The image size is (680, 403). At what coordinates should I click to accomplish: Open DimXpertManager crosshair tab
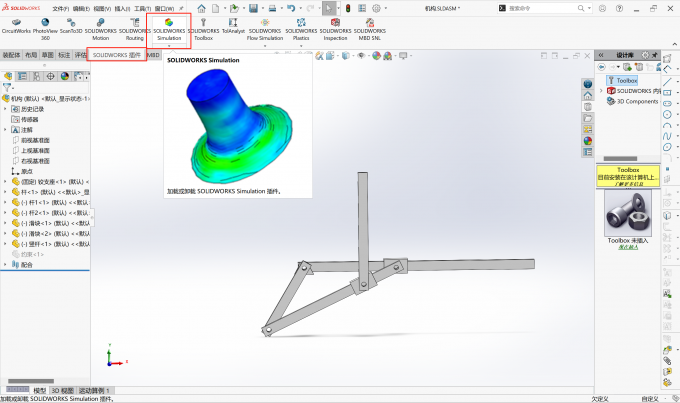[x=51, y=76]
